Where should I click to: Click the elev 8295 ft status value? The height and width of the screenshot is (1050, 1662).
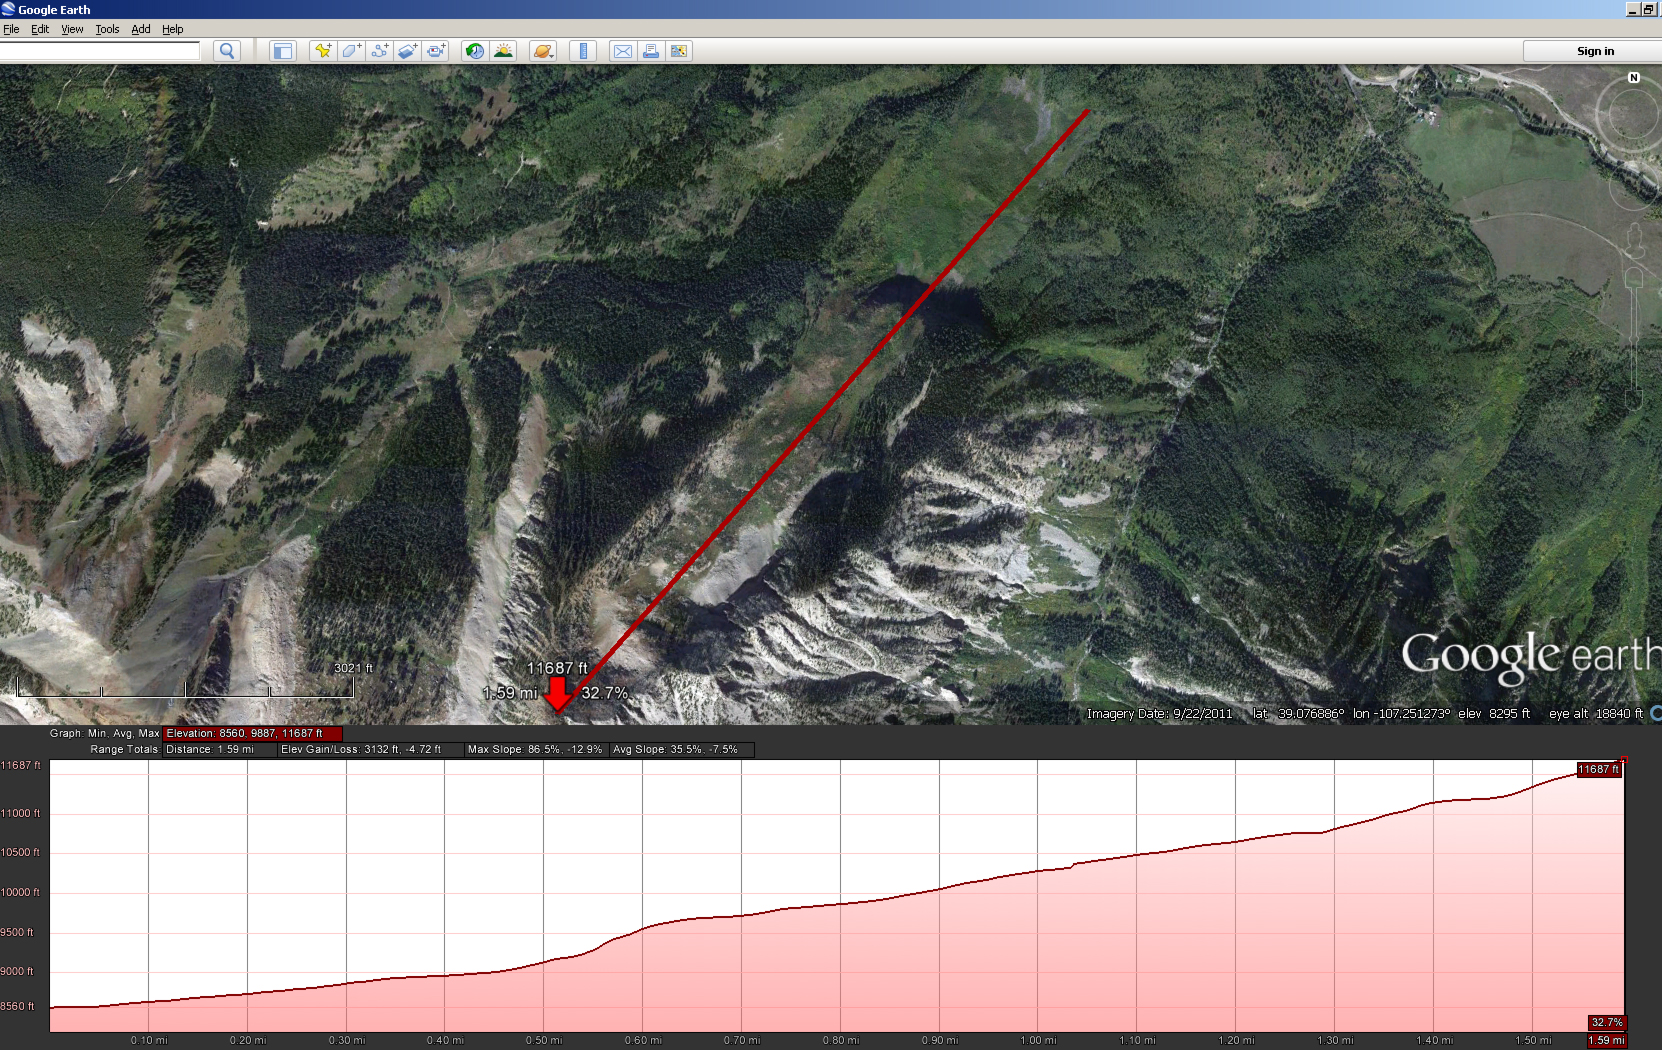click(x=1494, y=714)
